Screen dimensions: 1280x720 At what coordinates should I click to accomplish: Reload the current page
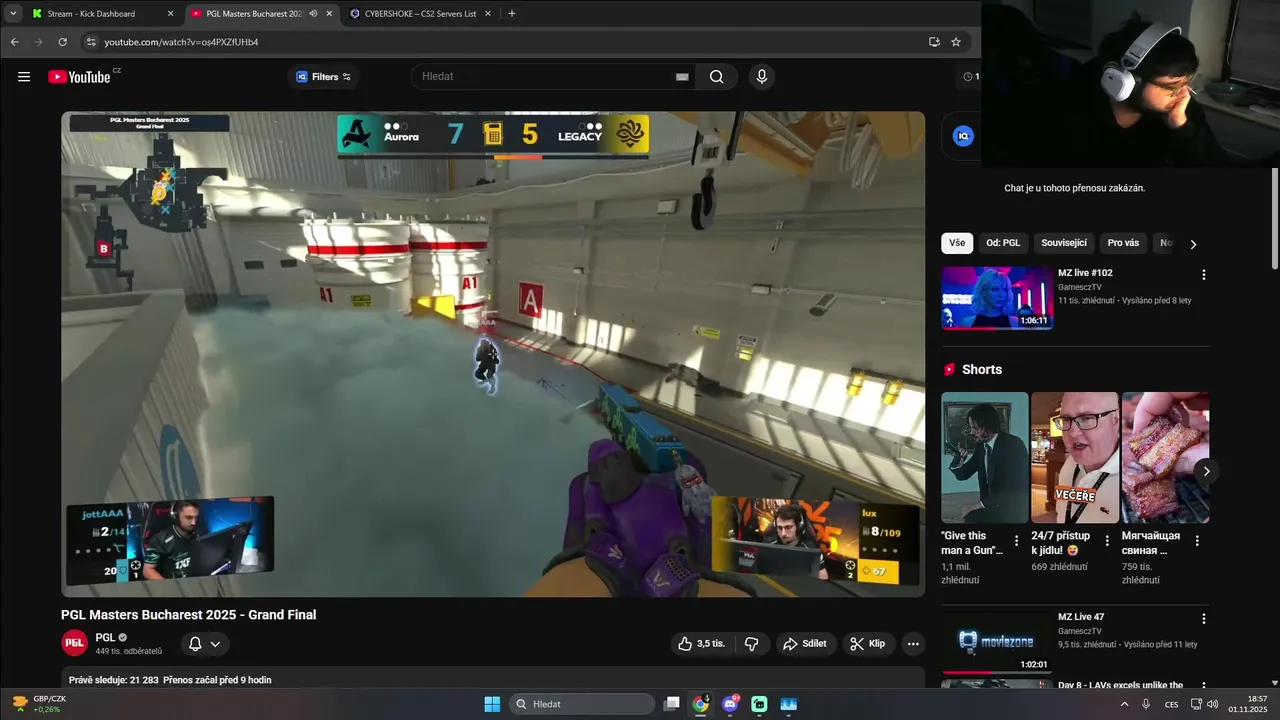point(62,42)
